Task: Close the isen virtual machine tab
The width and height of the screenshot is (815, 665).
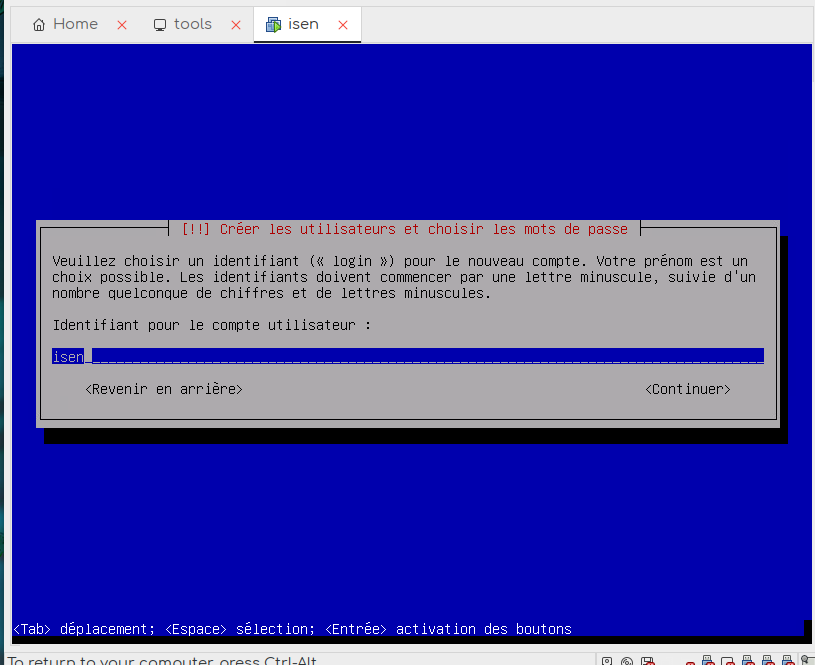Action: coord(343,25)
